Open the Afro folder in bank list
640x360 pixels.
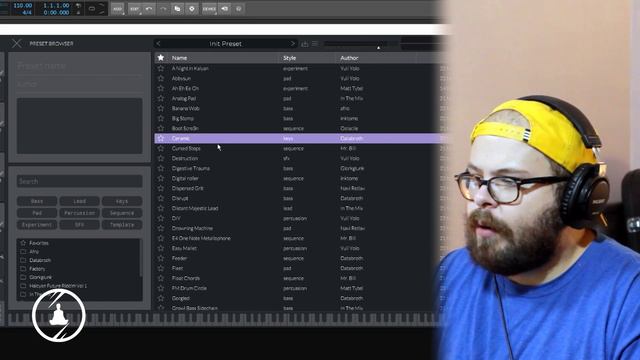click(34, 252)
